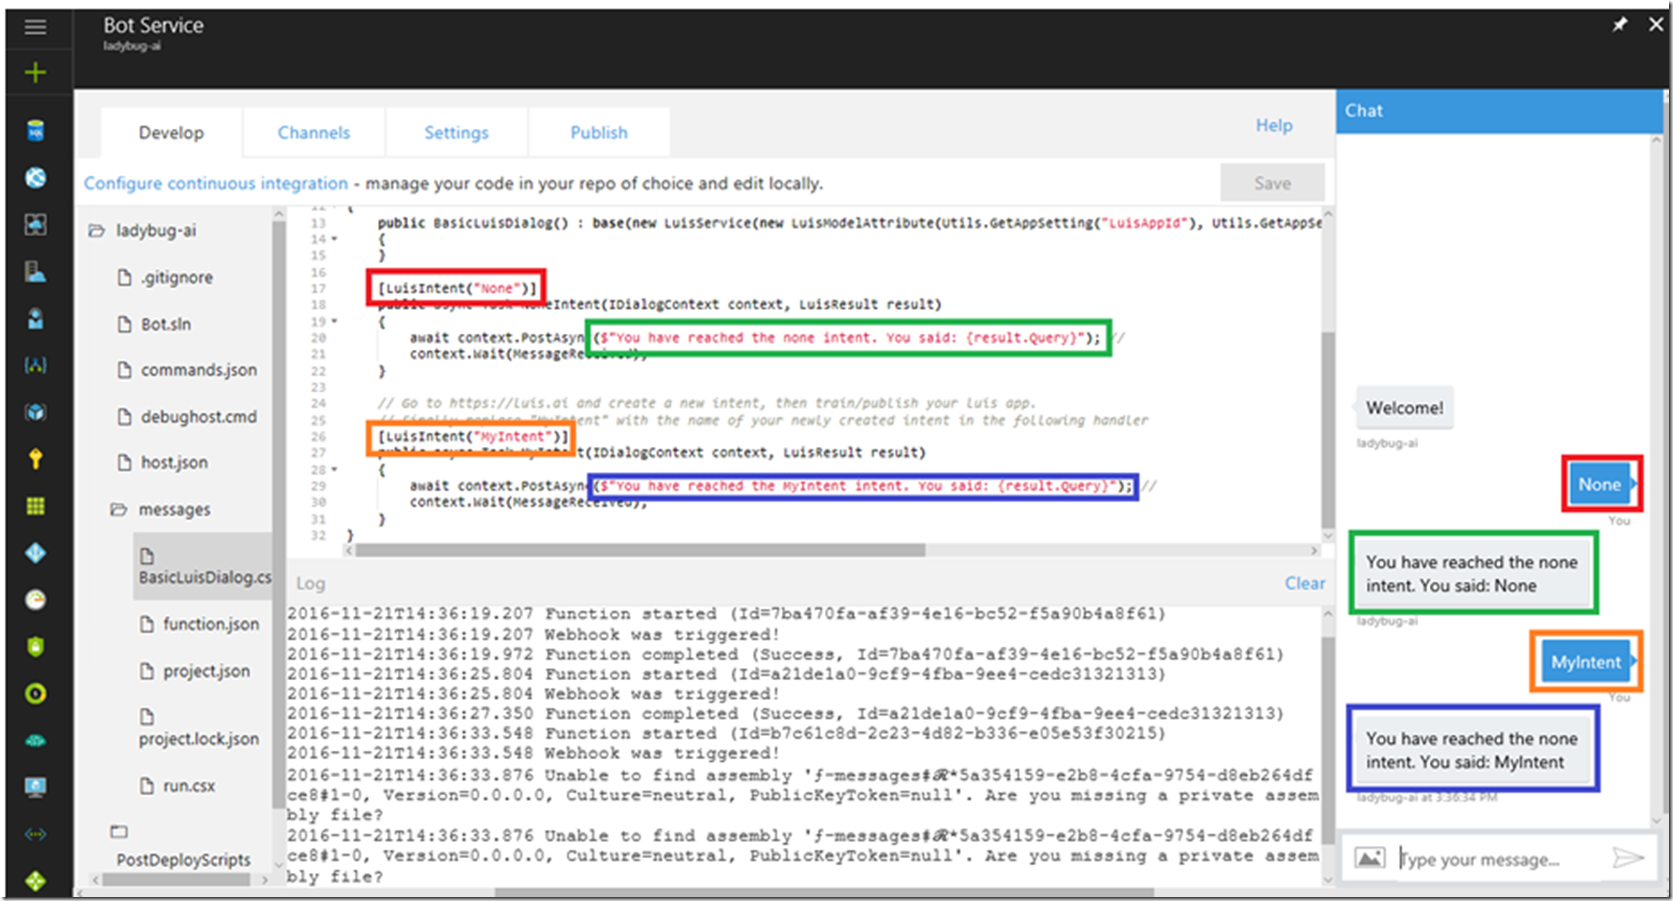
Task: Click the building sidebar icon
Action: tap(35, 271)
